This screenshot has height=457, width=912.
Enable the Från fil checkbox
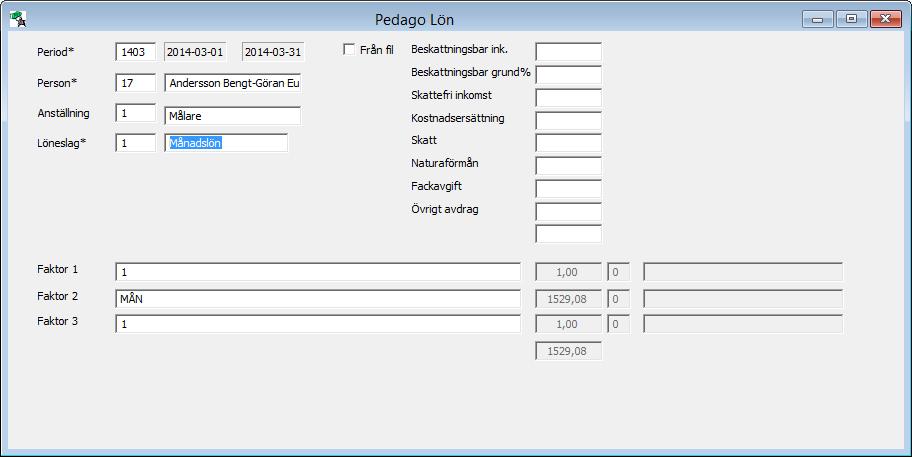[349, 49]
